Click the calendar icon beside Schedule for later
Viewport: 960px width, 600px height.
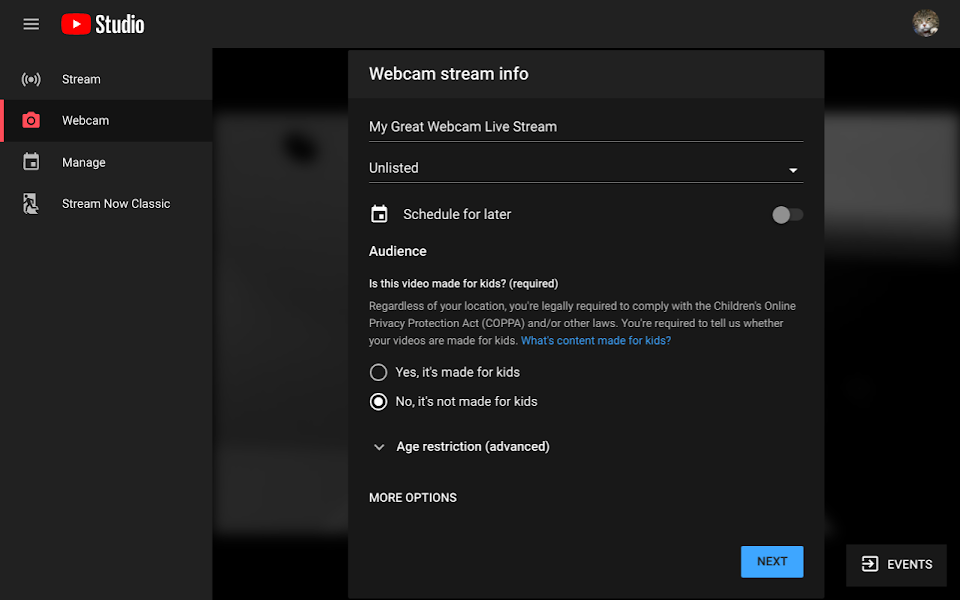pos(379,214)
